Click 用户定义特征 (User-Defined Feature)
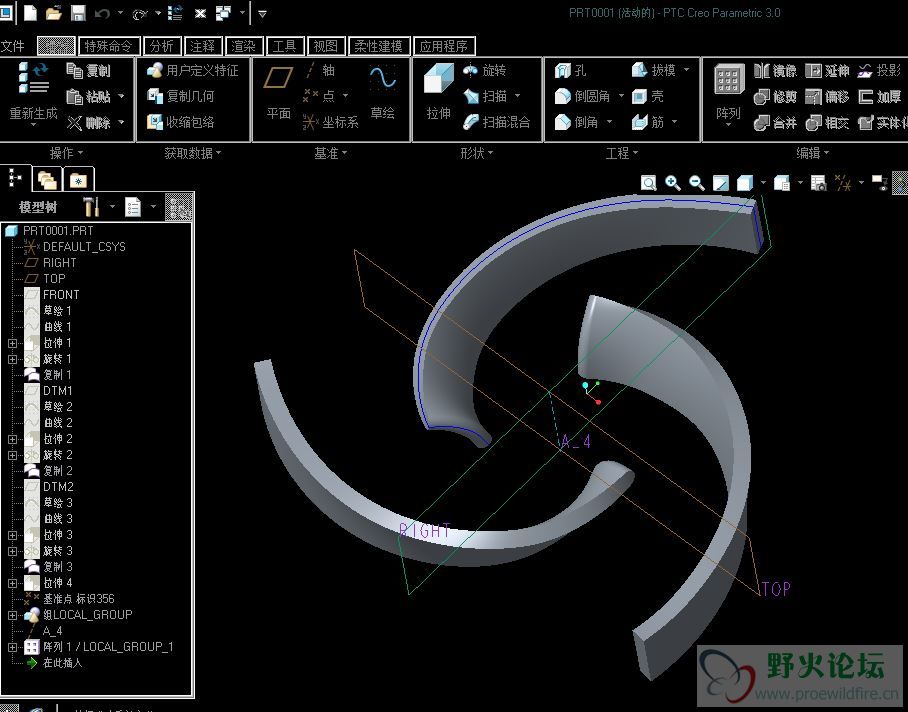The width and height of the screenshot is (908, 712). (x=192, y=71)
